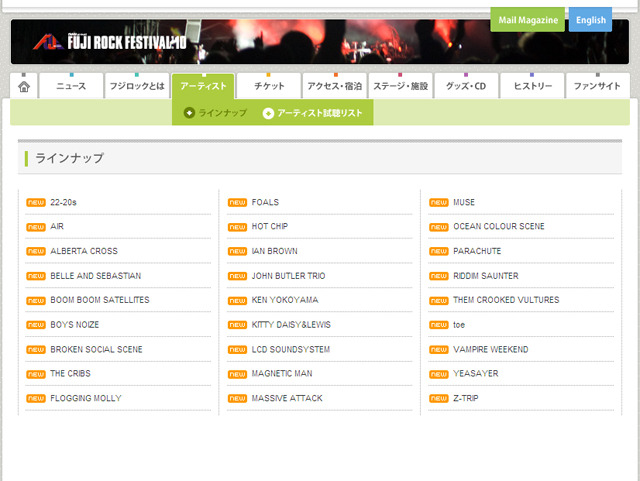
Task: Open the BELLE AND SEBASTIAN artist link
Action: pyautogui.click(x=96, y=276)
